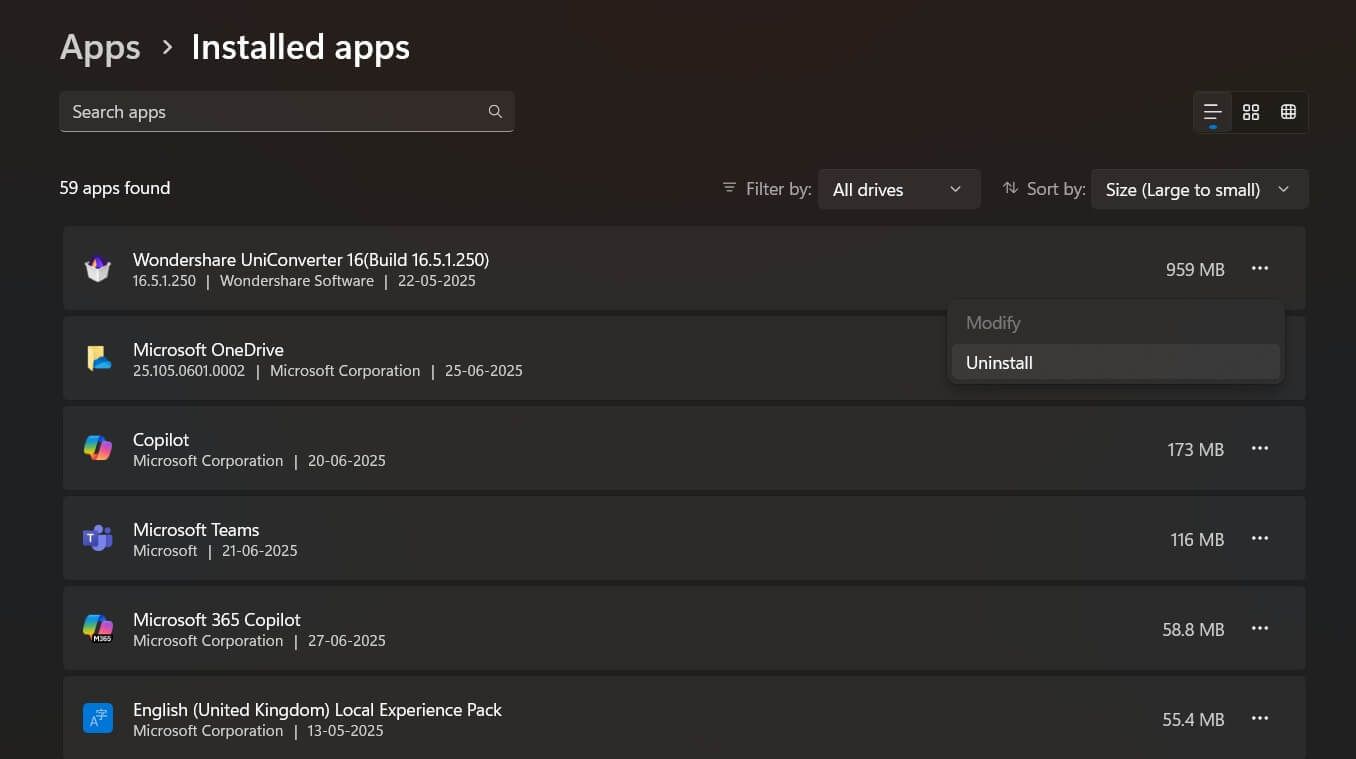This screenshot has width=1356, height=759.
Task: Click inside the Search apps field
Action: click(250, 111)
